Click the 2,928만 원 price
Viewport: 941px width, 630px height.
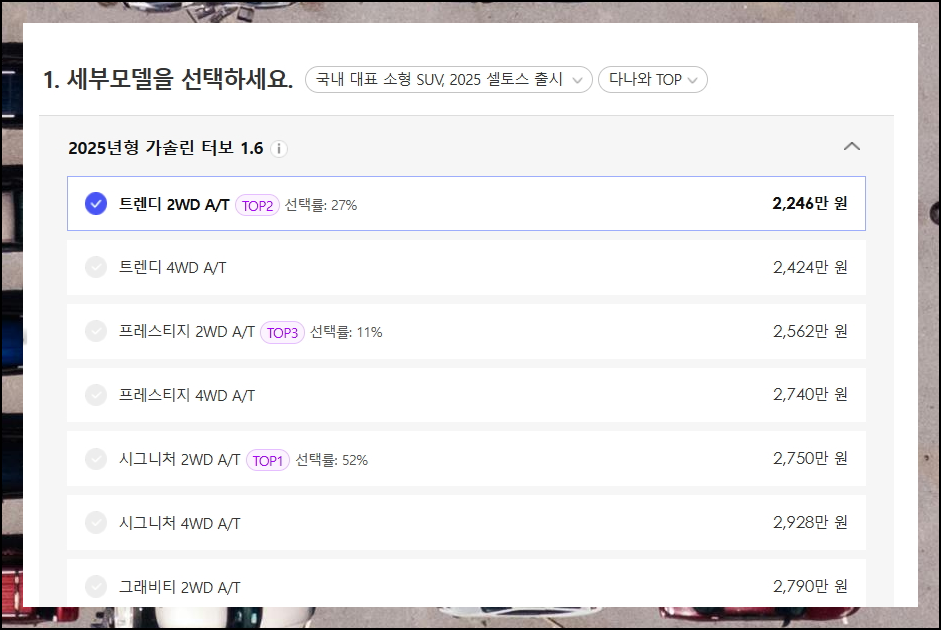click(810, 523)
